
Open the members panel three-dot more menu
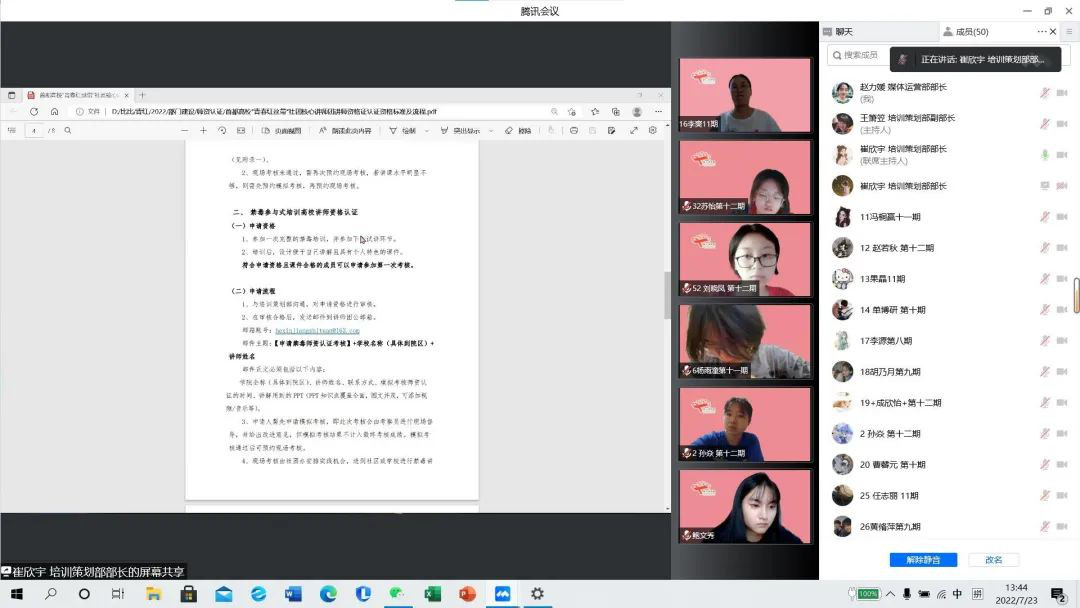1041,32
